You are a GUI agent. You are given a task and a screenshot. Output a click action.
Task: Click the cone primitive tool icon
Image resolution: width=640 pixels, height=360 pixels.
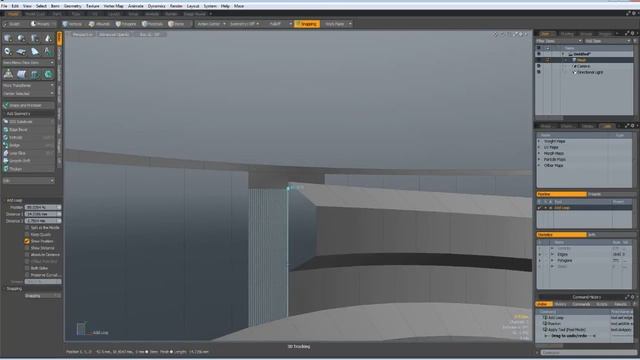(x=48, y=38)
